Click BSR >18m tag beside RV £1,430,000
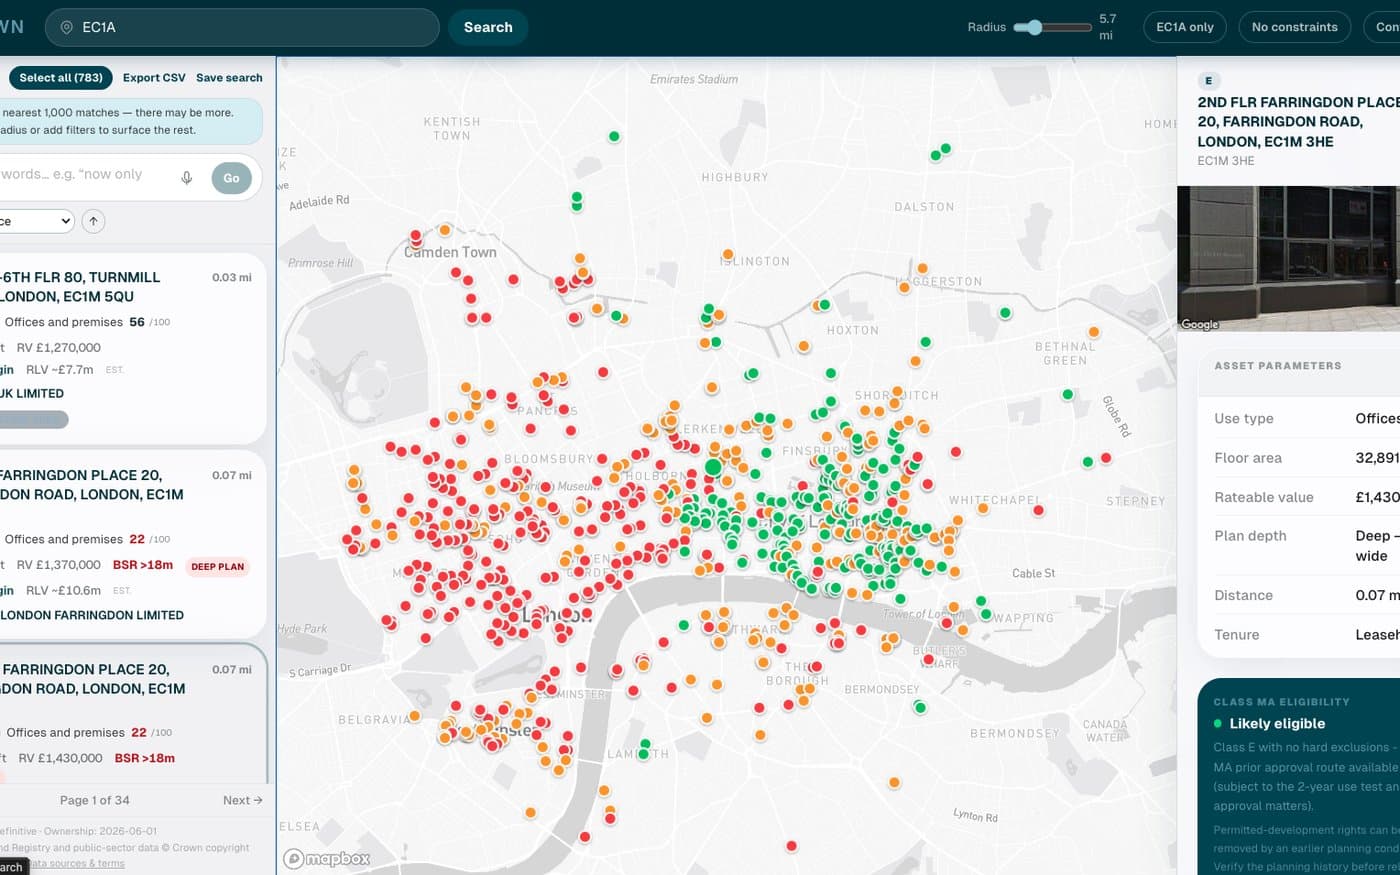Screen dimensions: 1400x875 (145, 758)
